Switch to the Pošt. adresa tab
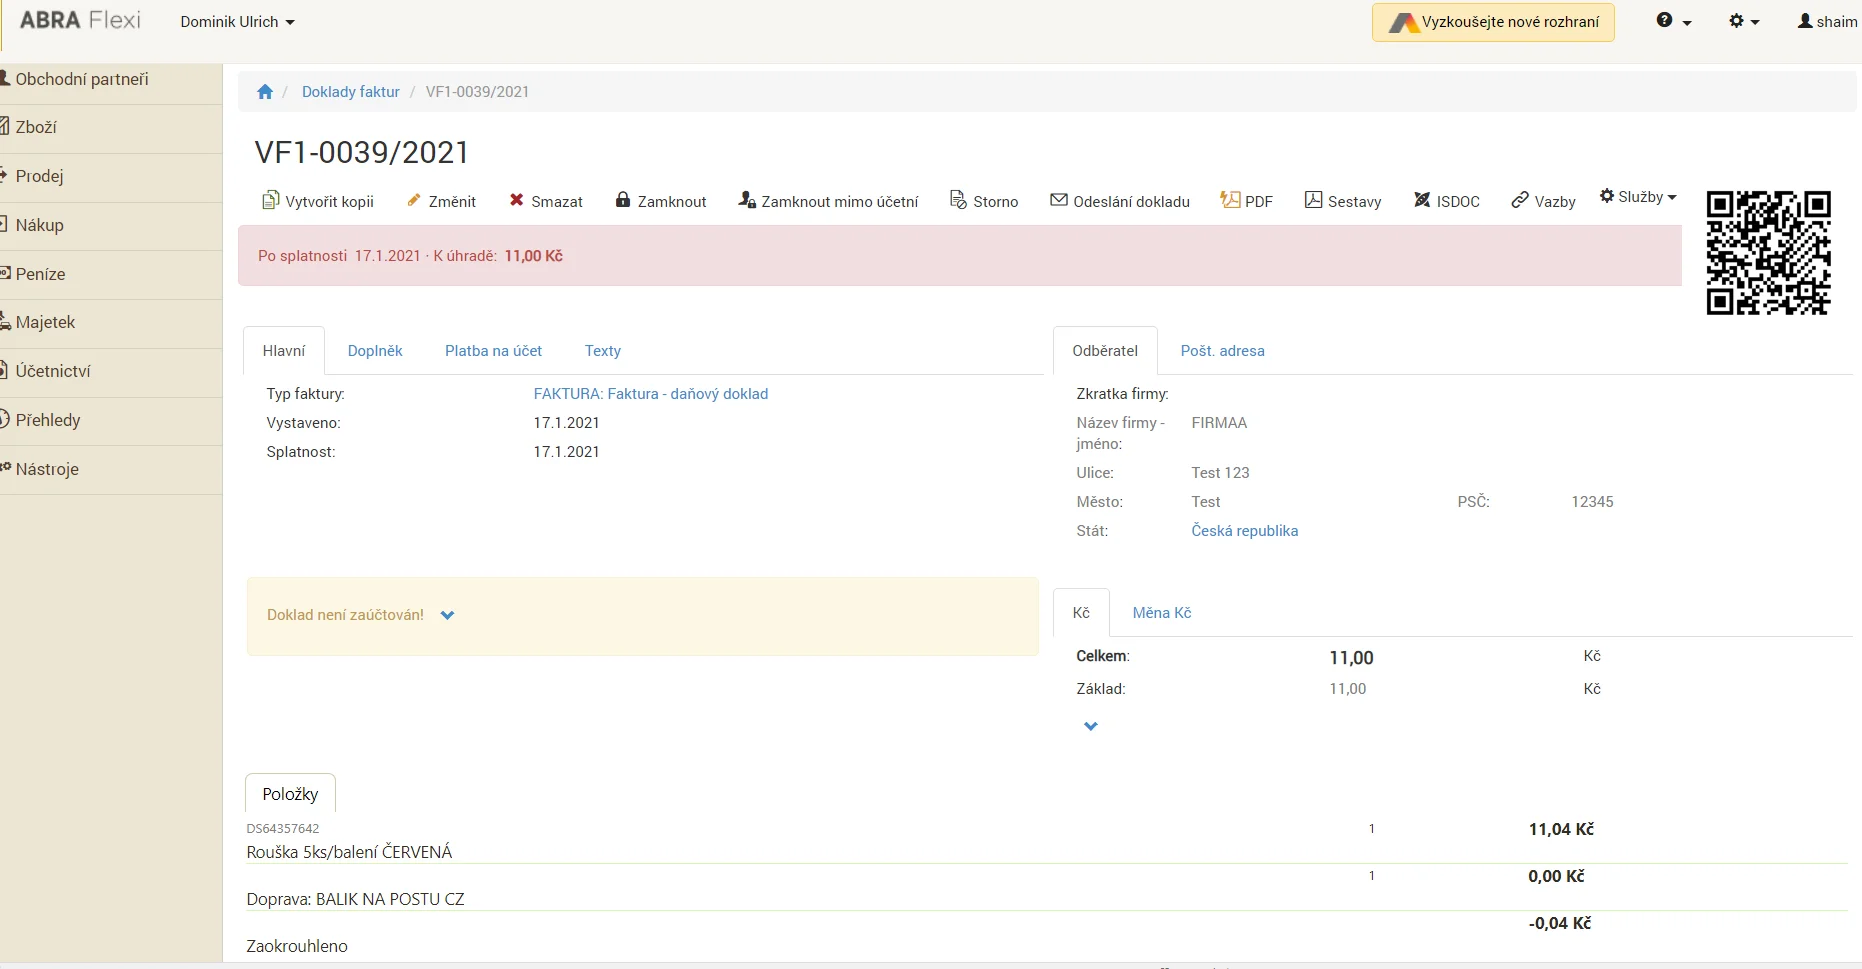1862x969 pixels. [1222, 351]
